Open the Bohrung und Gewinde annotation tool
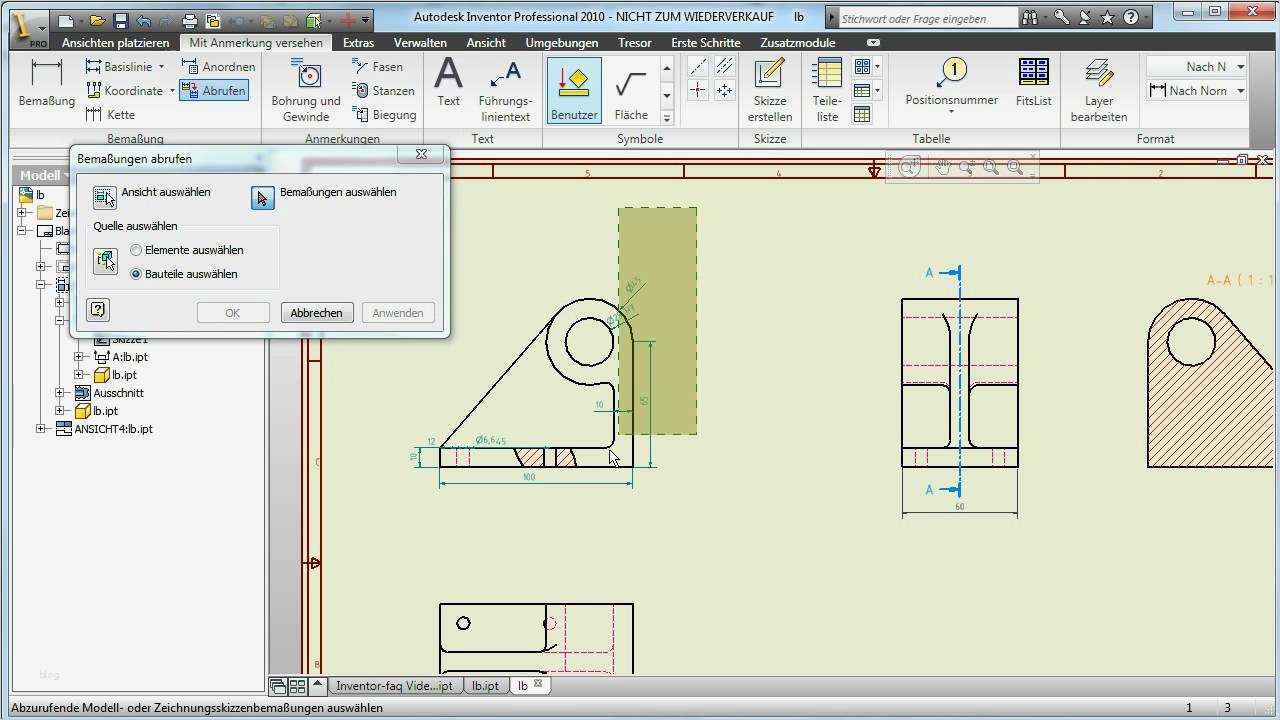This screenshot has width=1280, height=720. pyautogui.click(x=306, y=91)
